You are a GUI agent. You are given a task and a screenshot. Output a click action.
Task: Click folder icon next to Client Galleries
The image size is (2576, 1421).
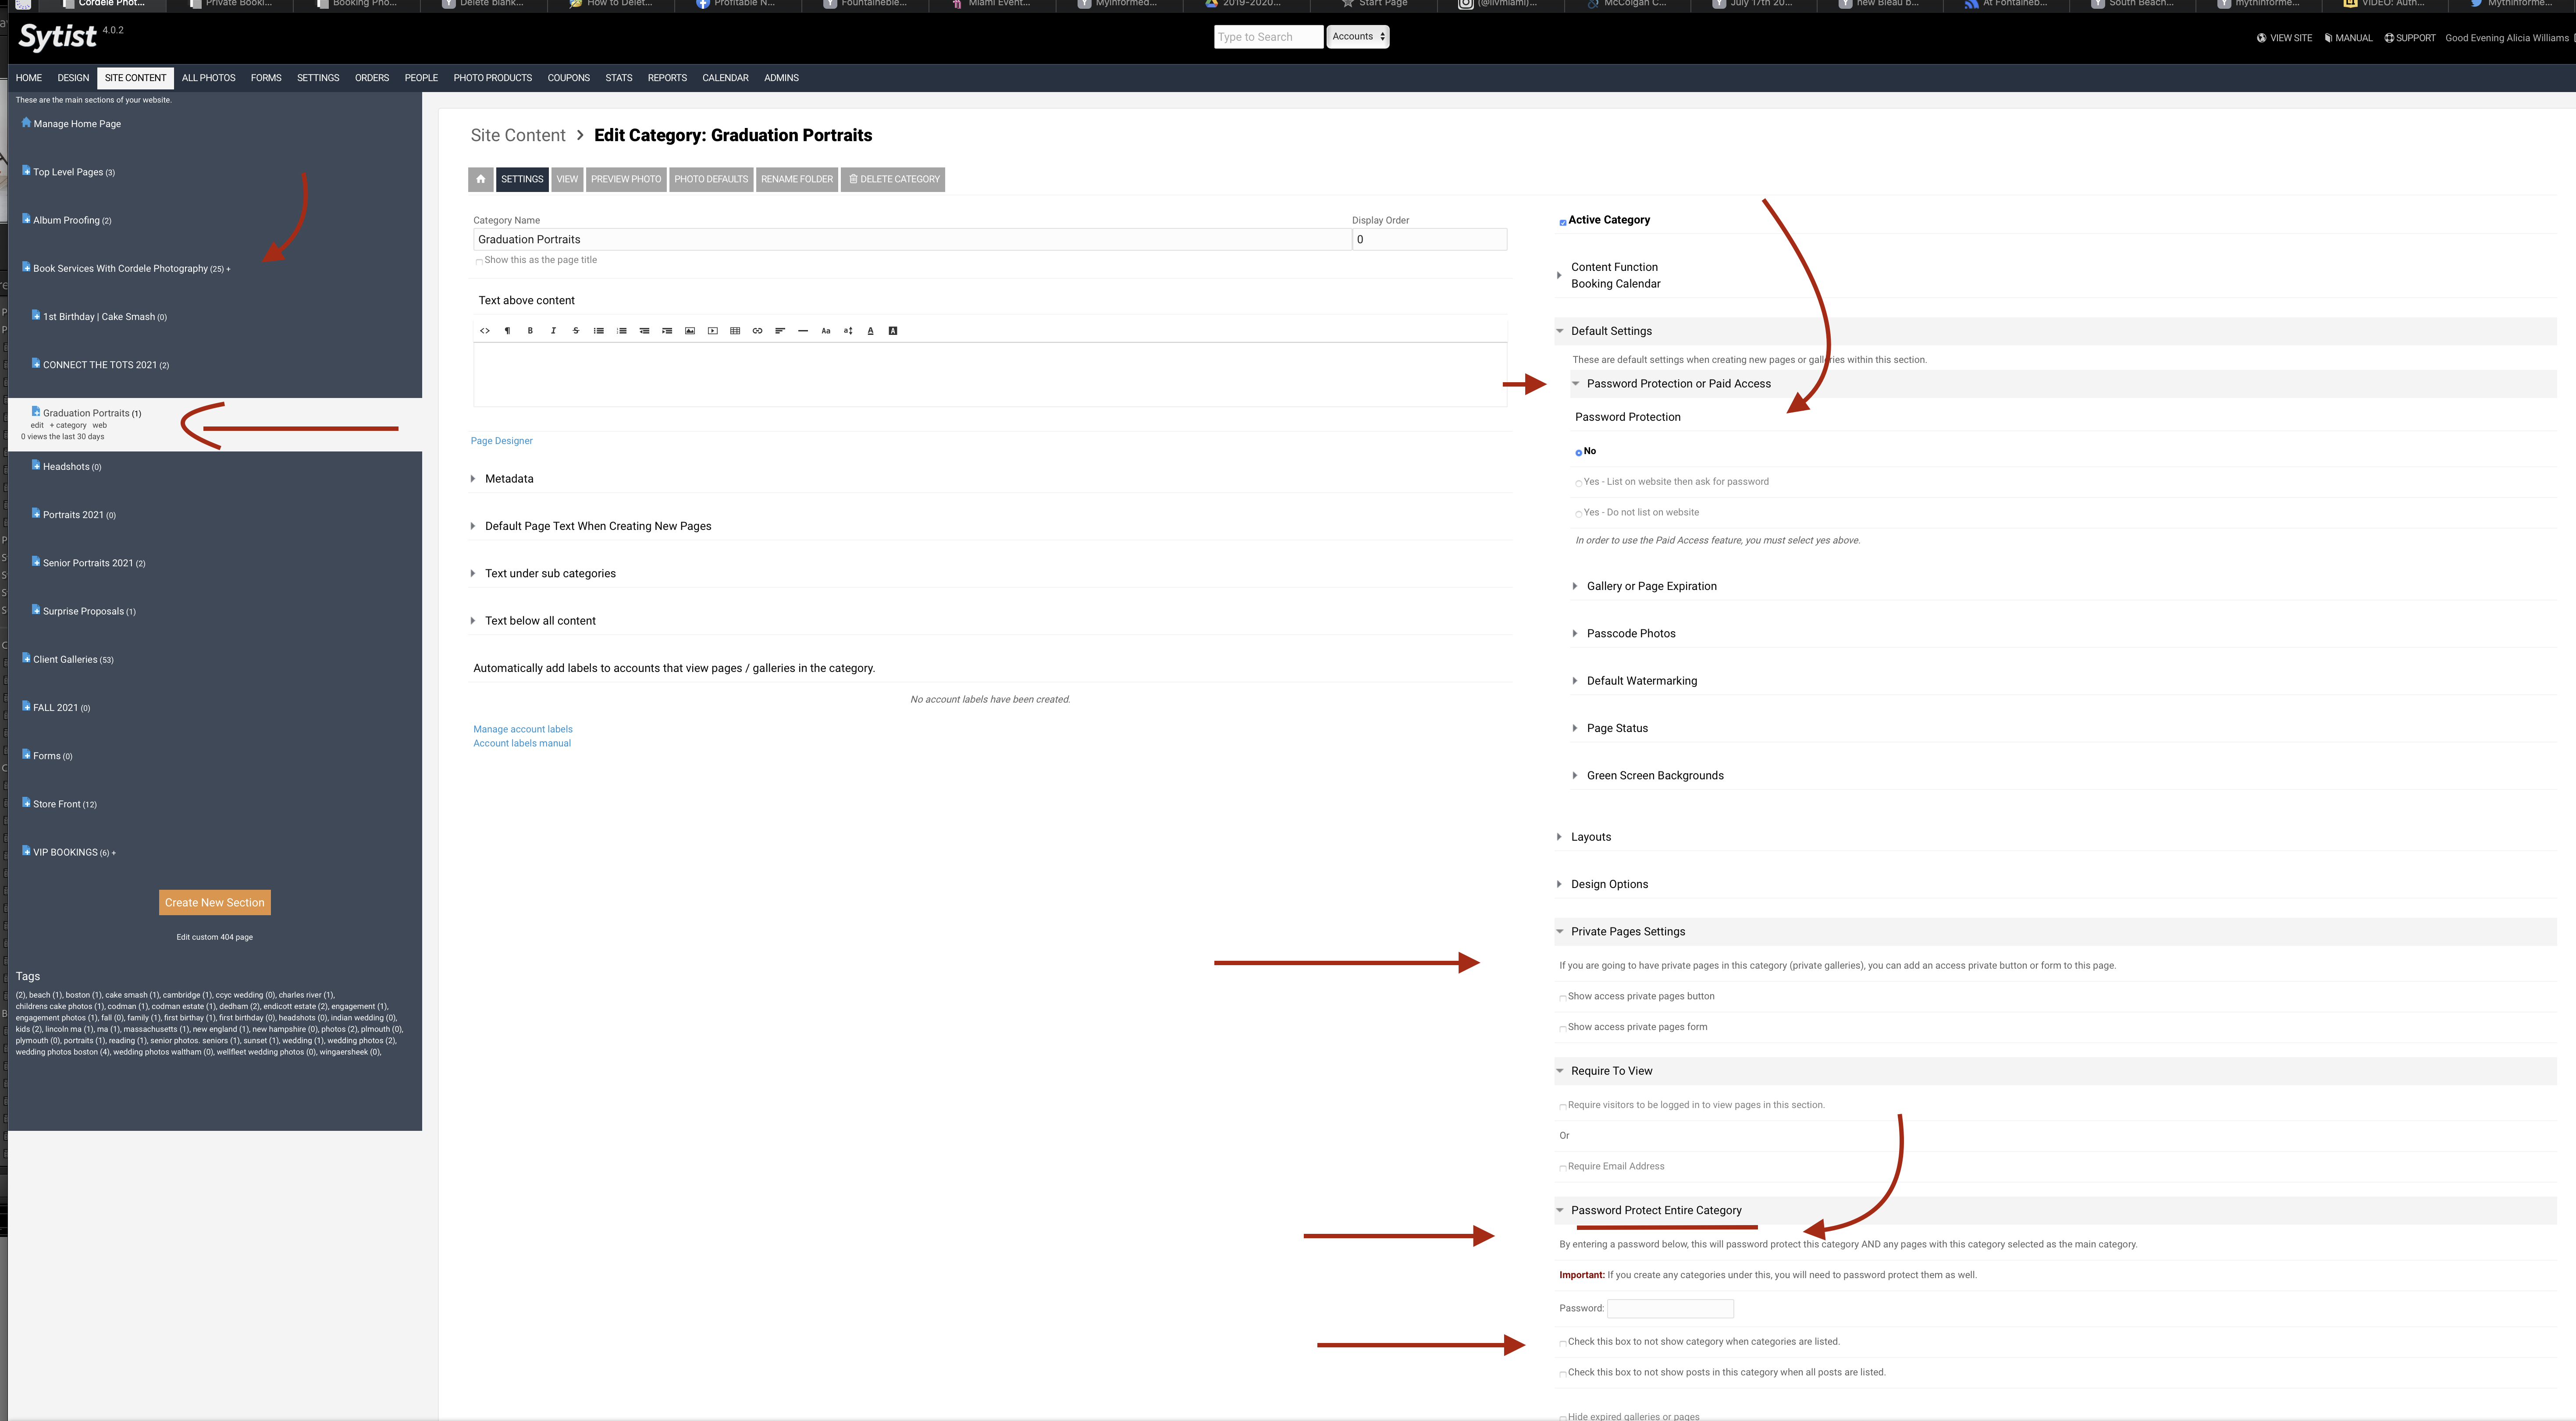pos(26,658)
